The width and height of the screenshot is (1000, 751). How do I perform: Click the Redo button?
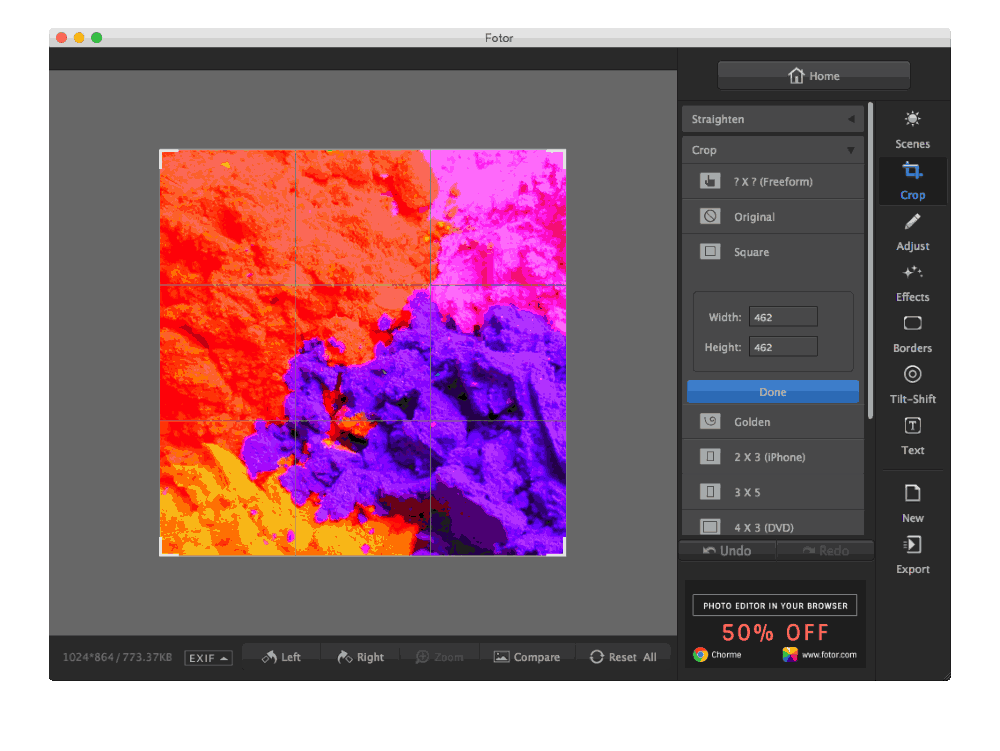click(x=825, y=550)
